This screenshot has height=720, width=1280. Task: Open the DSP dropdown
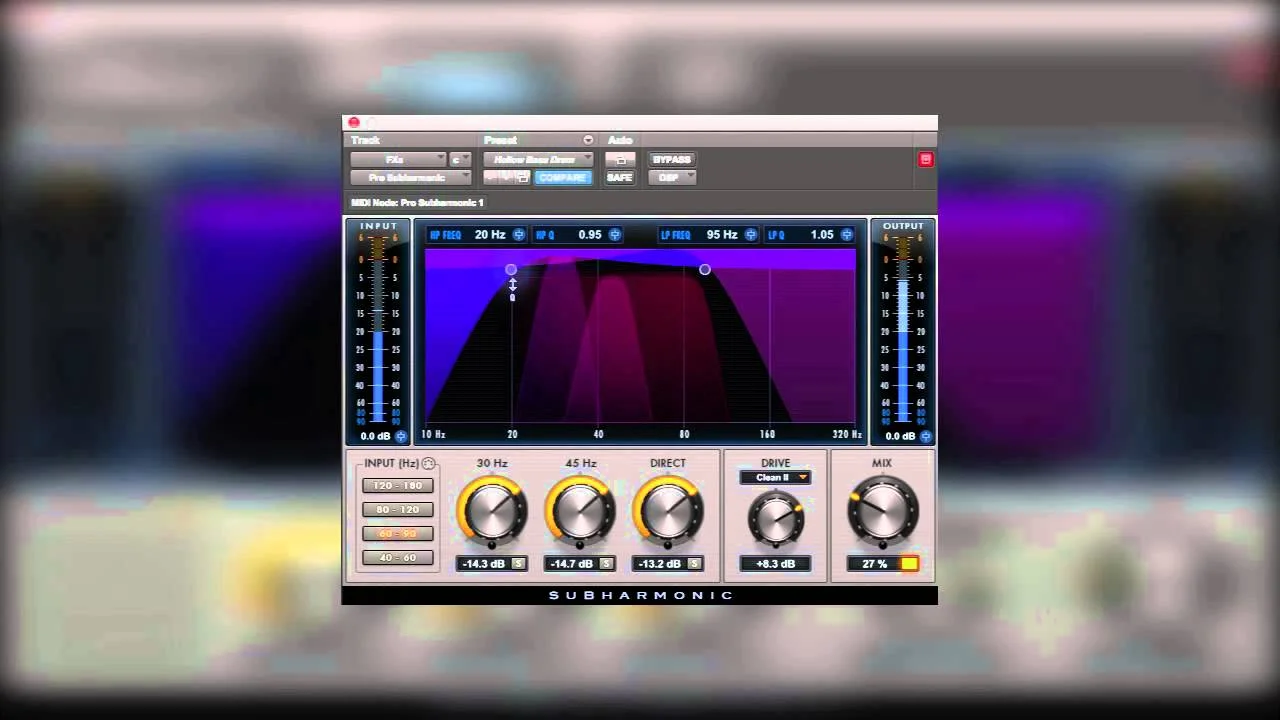click(671, 177)
